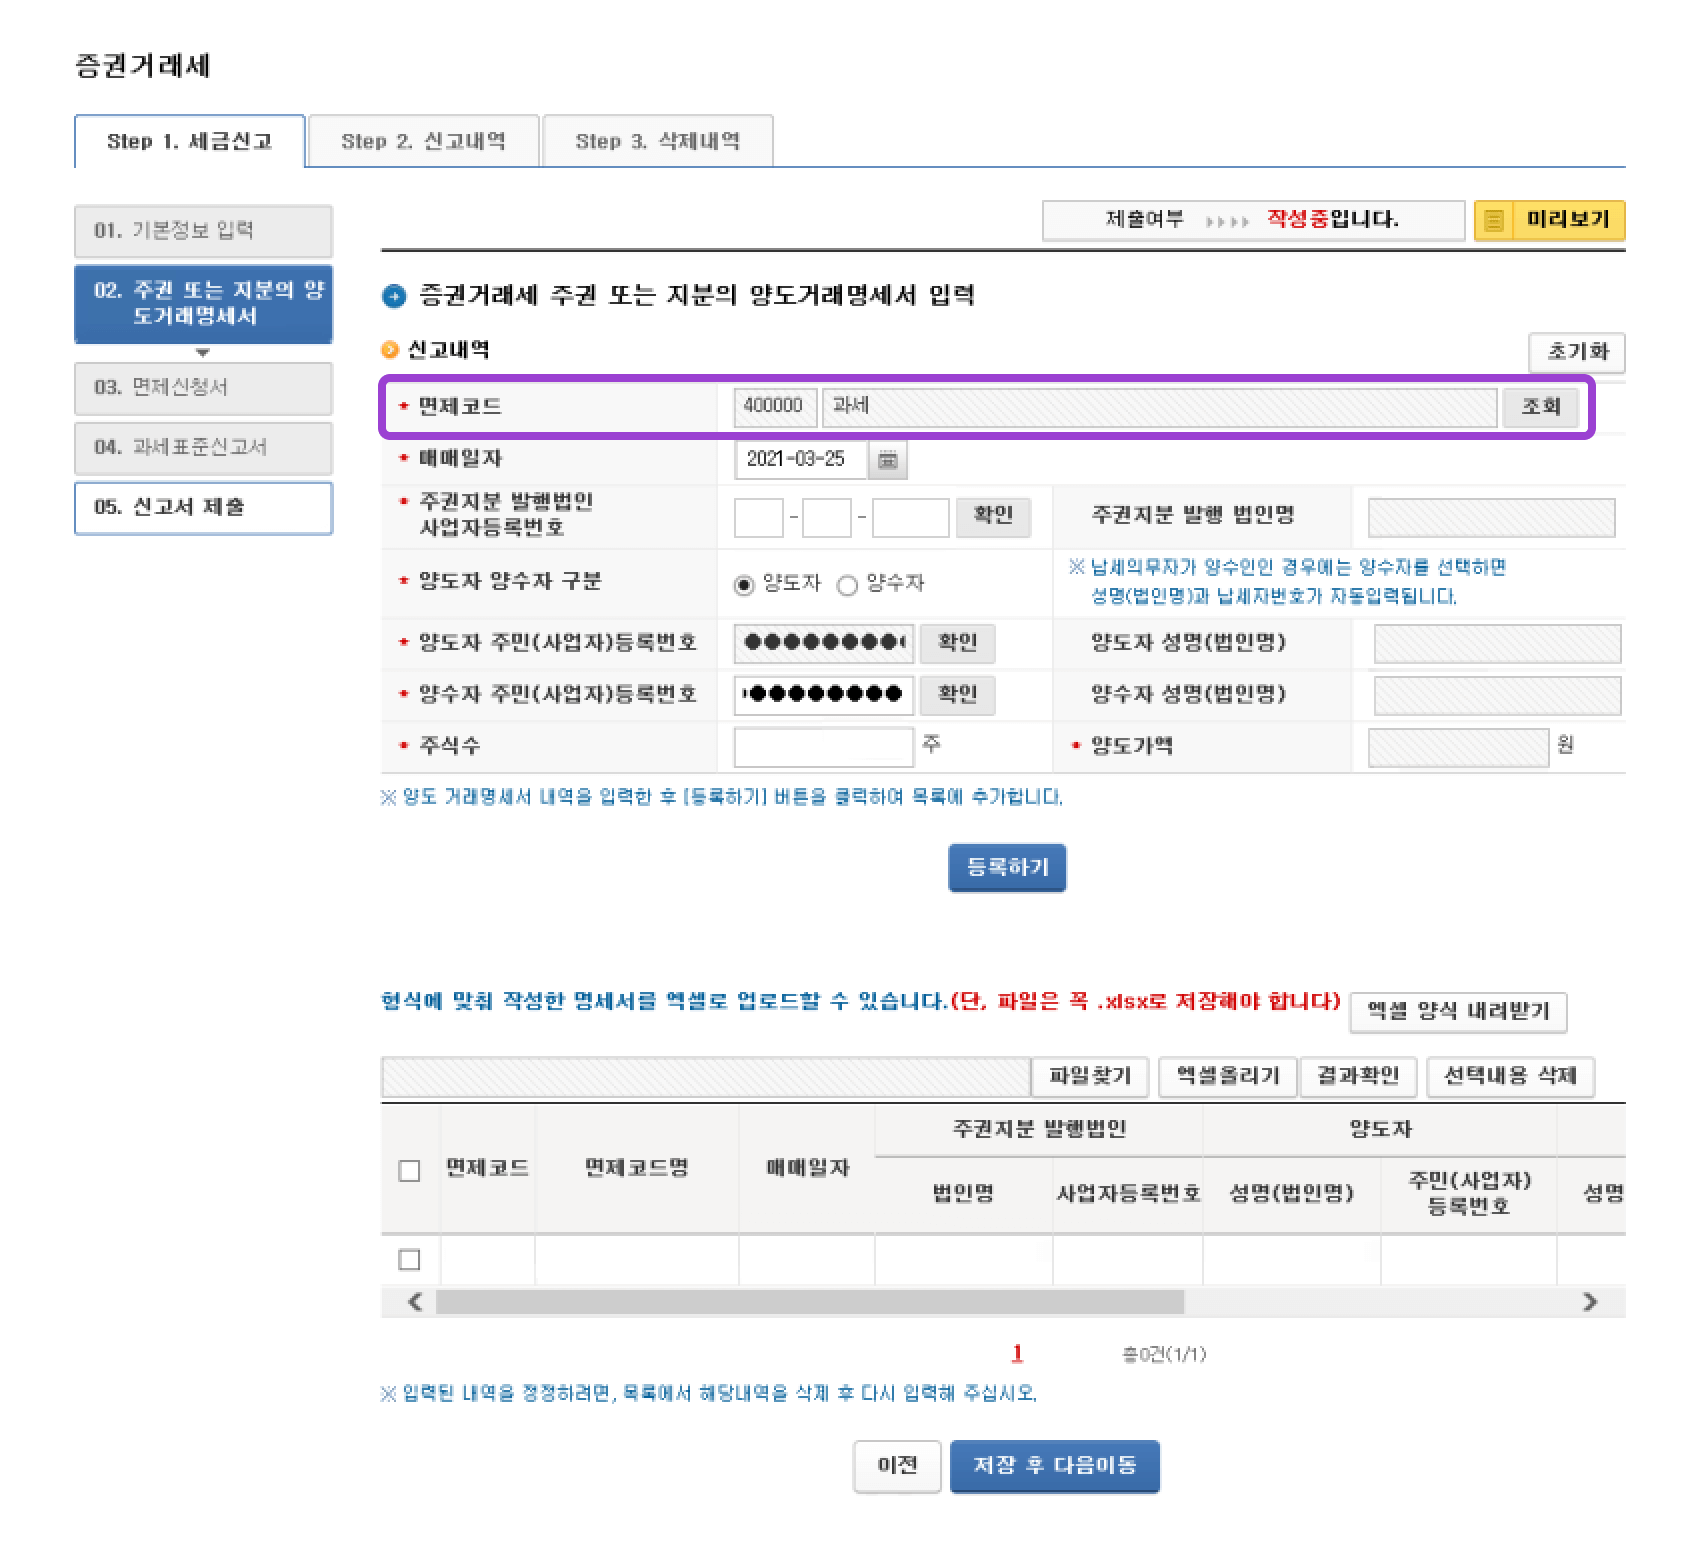Switch to the Step 3. 삭제내역 tab

(657, 142)
